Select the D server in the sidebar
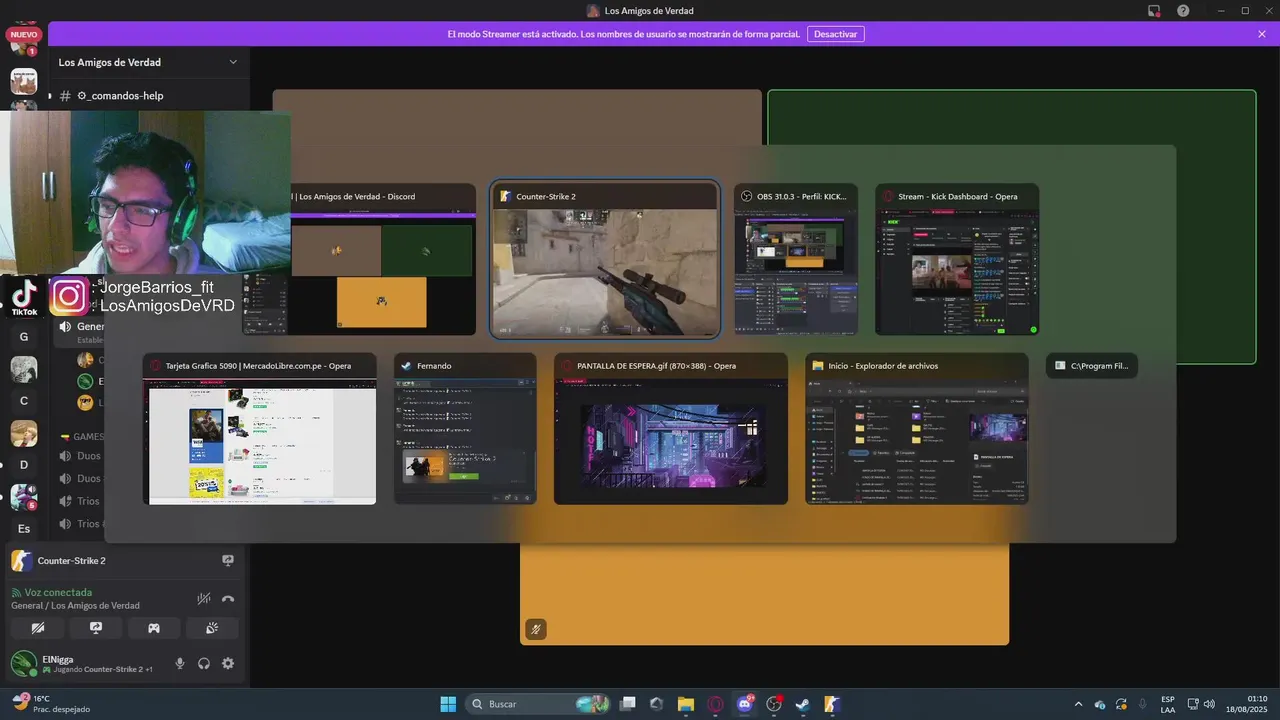This screenshot has height=720, width=1280. coord(24,465)
